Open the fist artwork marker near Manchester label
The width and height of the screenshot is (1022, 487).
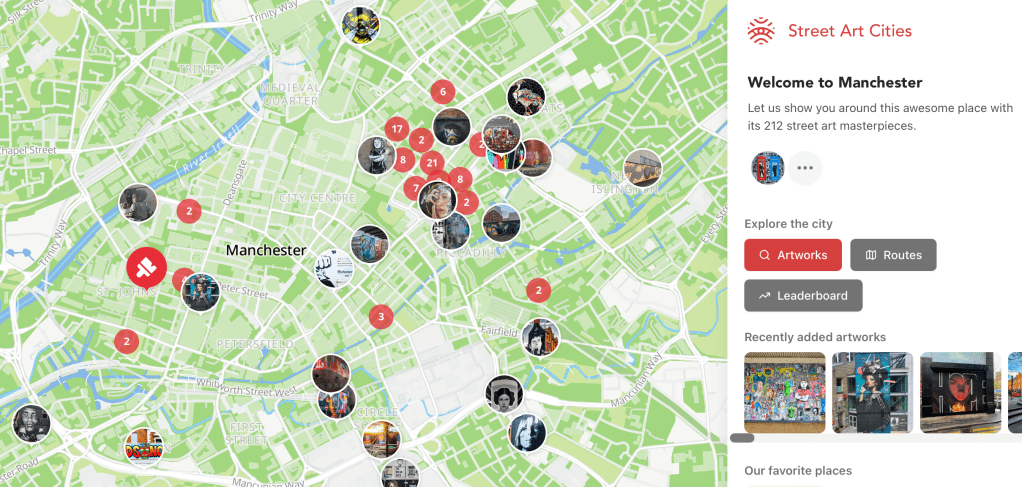coord(334,269)
